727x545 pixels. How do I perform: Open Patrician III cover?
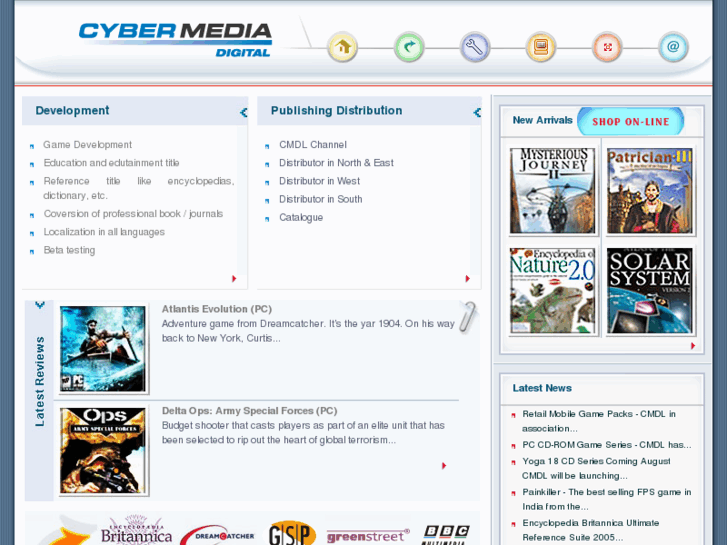click(650, 191)
